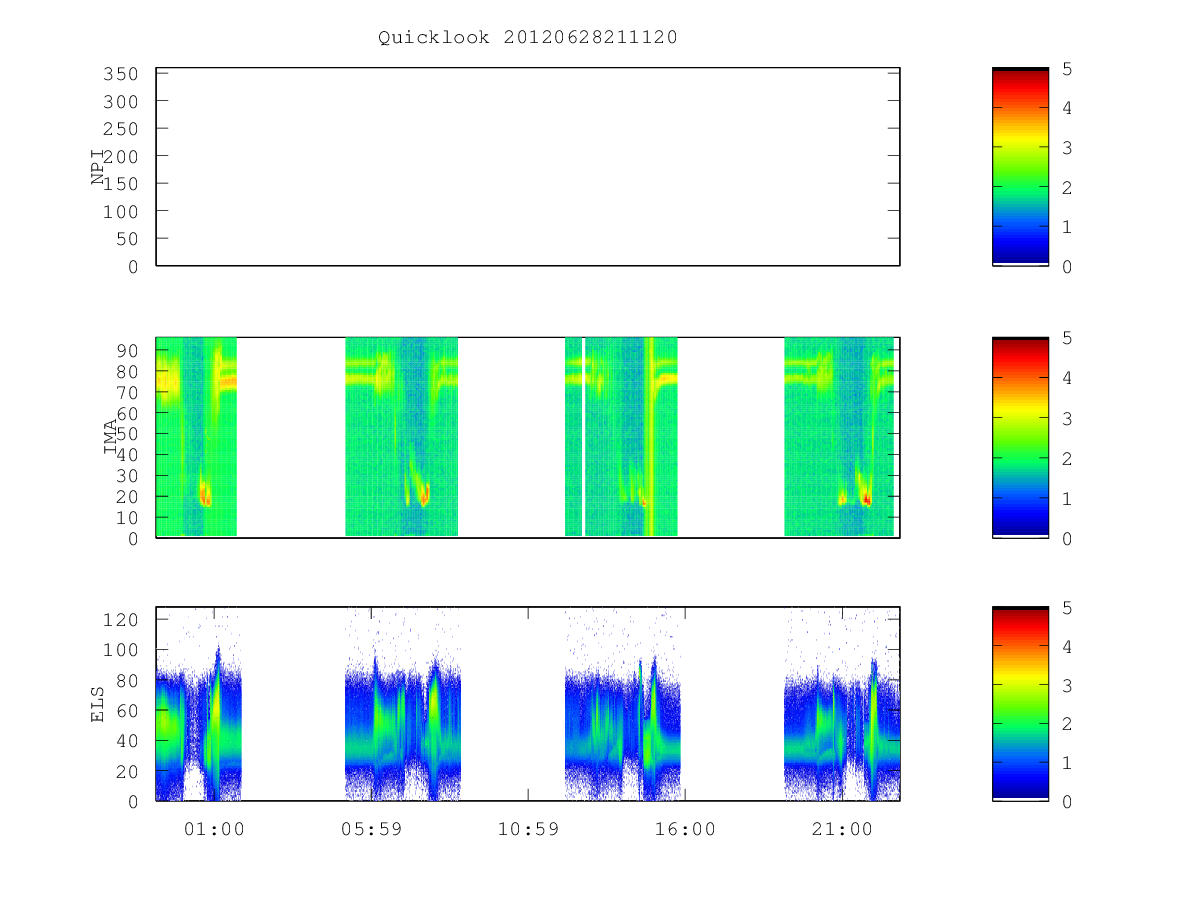Click the IMA panel color bar
The width and height of the screenshot is (1200, 900).
click(x=1020, y=438)
